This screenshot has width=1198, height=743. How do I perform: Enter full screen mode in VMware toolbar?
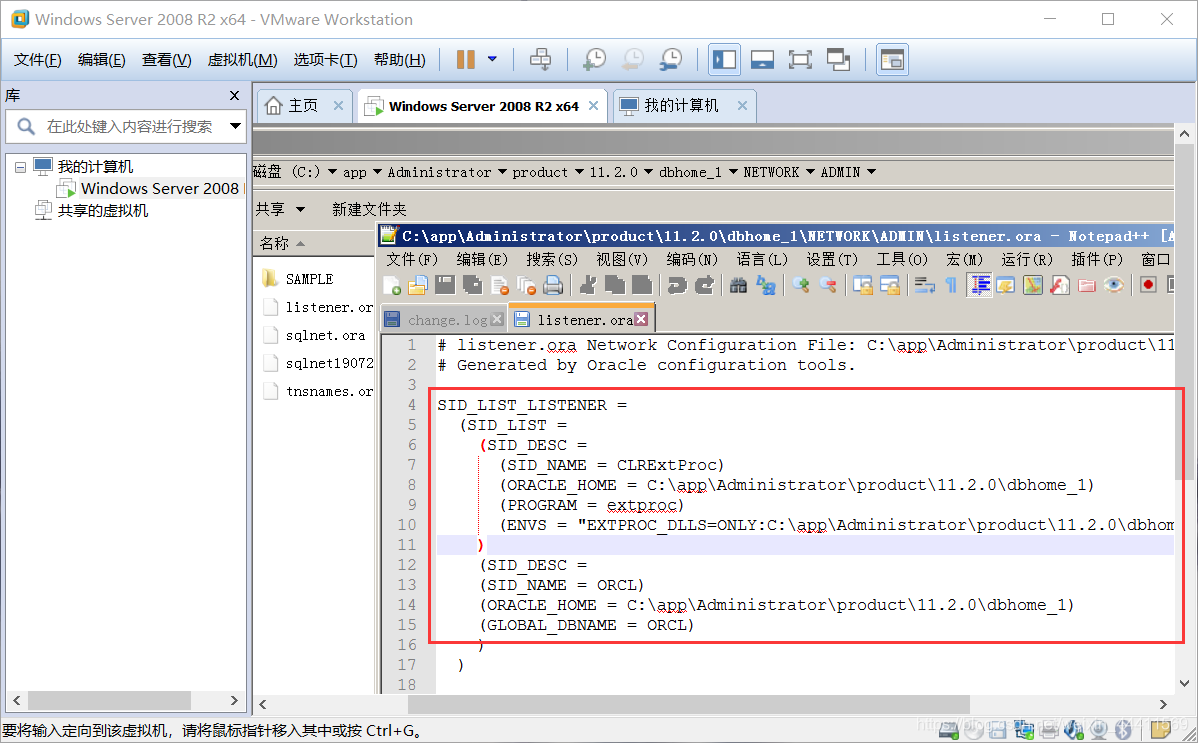pos(800,60)
